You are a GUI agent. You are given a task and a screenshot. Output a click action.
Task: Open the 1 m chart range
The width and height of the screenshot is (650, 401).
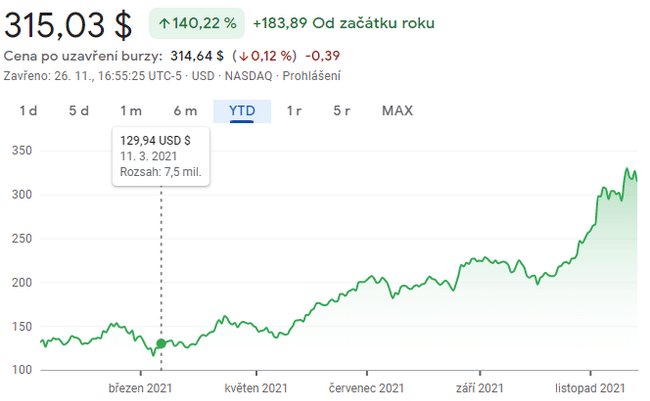[x=130, y=111]
